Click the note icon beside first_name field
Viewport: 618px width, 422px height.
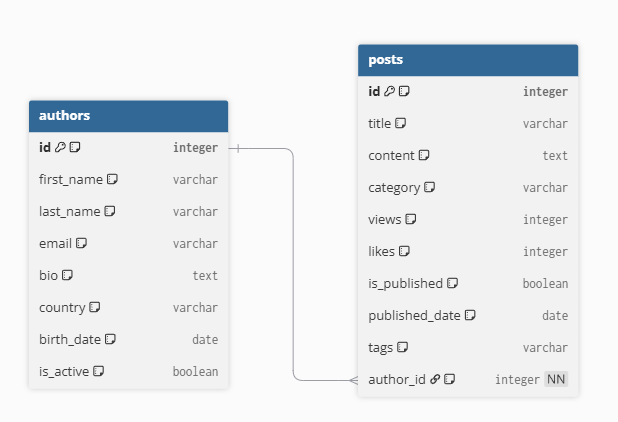coord(113,179)
